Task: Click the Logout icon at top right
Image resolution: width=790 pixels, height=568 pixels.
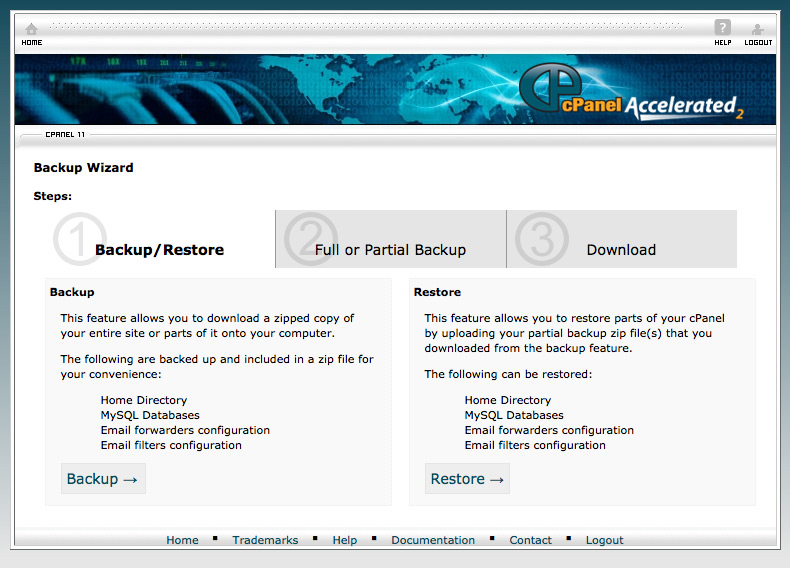Action: [x=758, y=29]
